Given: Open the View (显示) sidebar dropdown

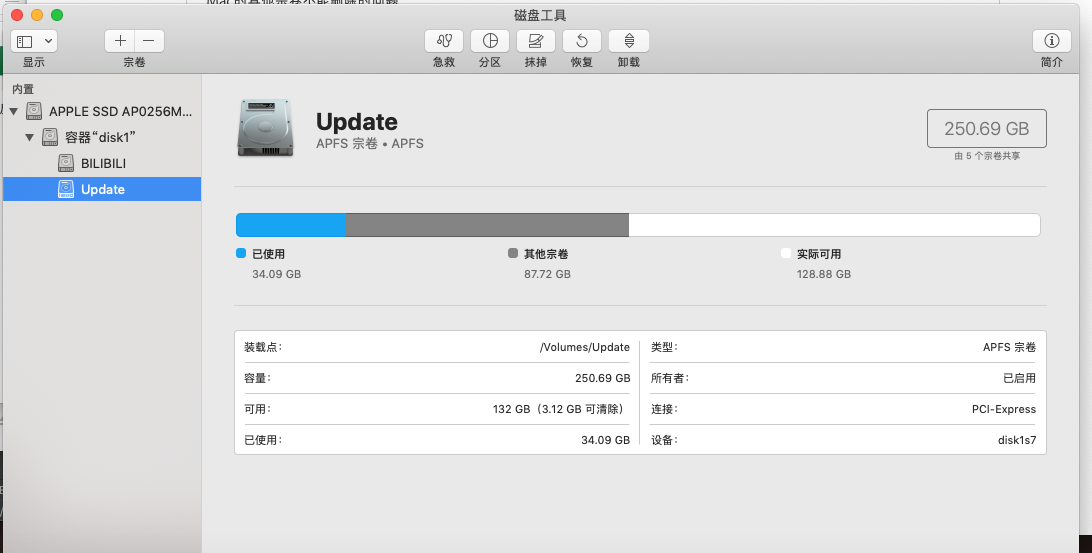Looking at the screenshot, I should 34,41.
